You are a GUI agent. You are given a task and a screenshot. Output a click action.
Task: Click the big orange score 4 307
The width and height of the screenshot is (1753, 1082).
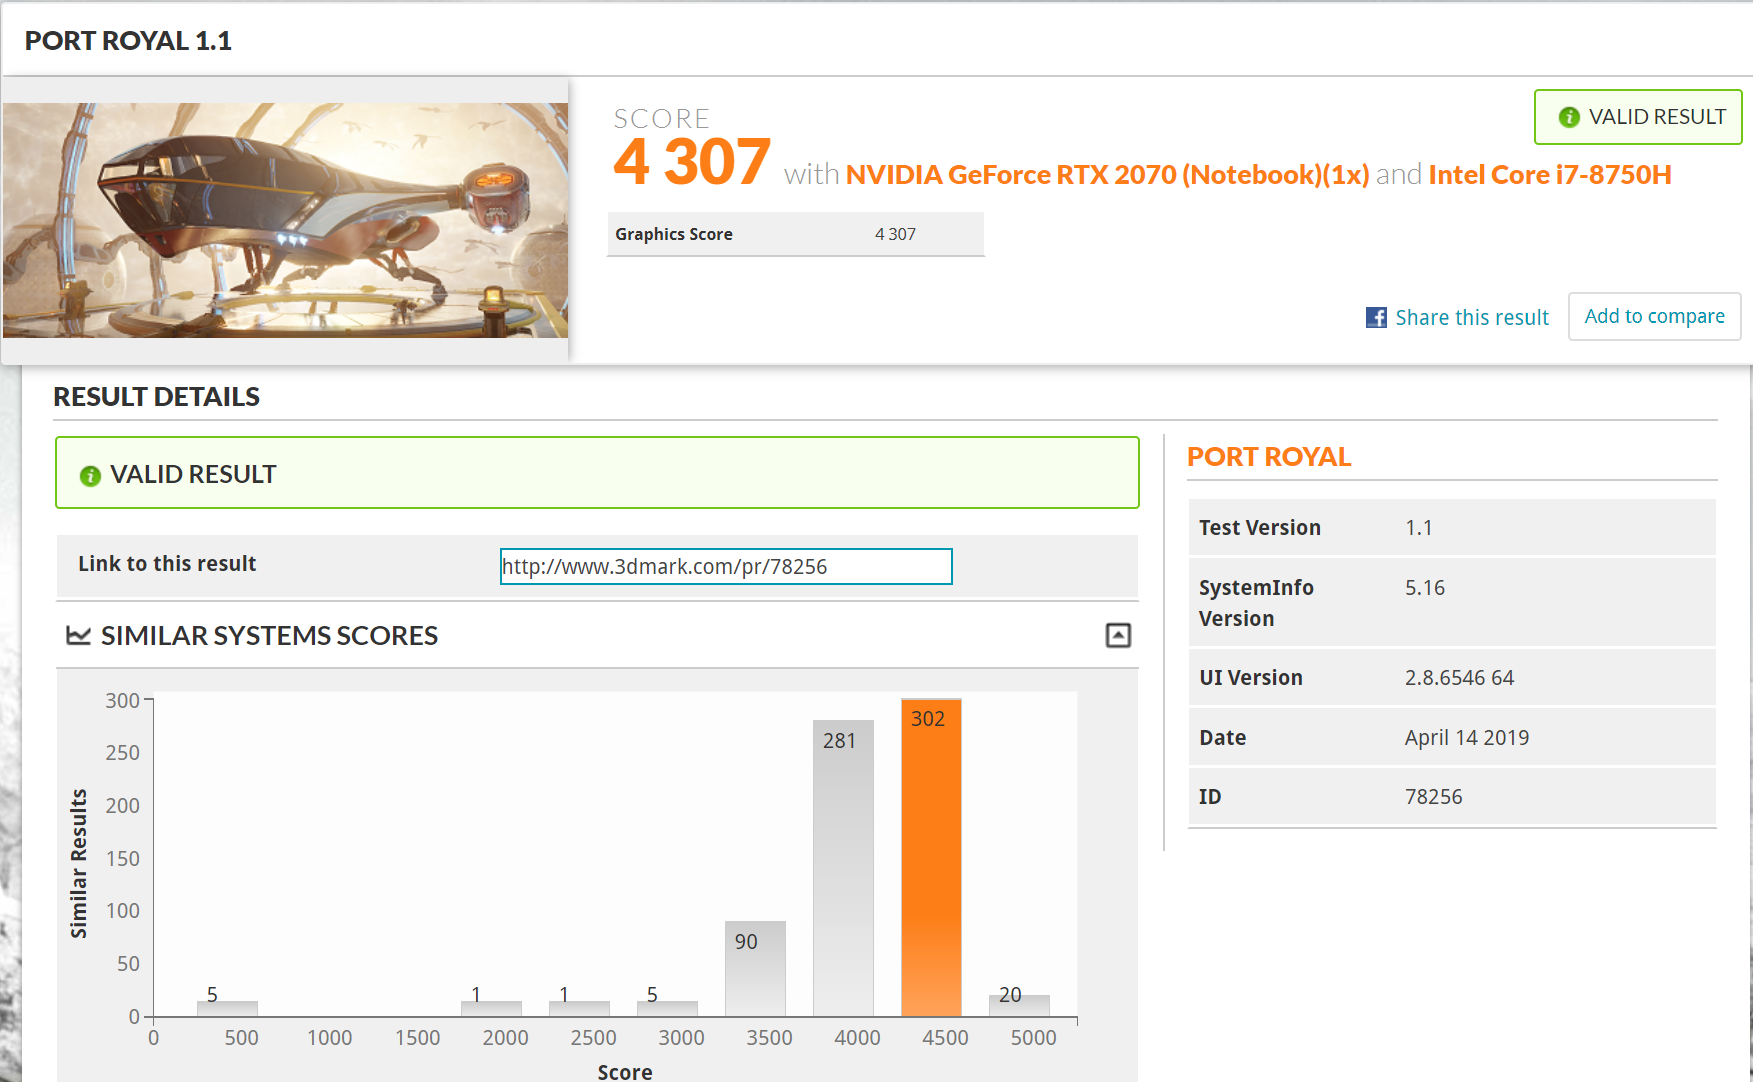692,162
